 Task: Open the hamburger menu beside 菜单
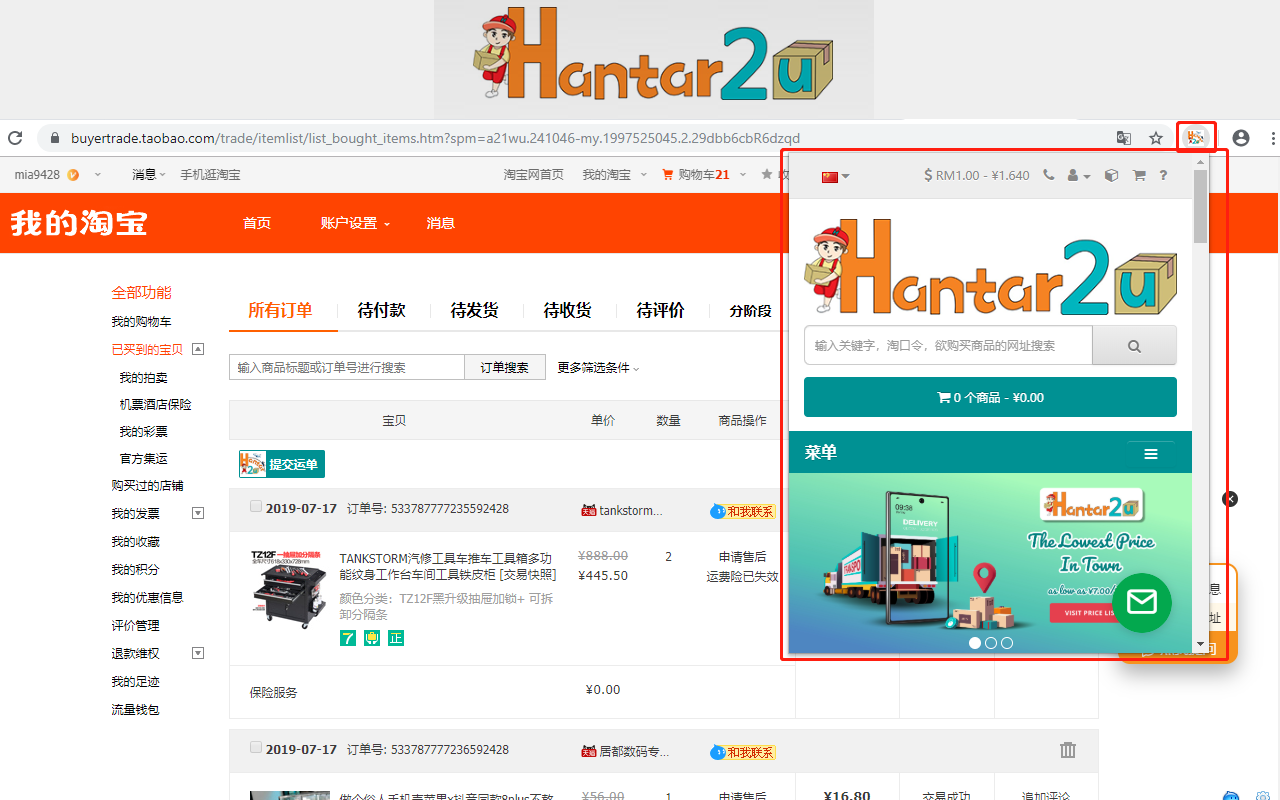click(1151, 454)
